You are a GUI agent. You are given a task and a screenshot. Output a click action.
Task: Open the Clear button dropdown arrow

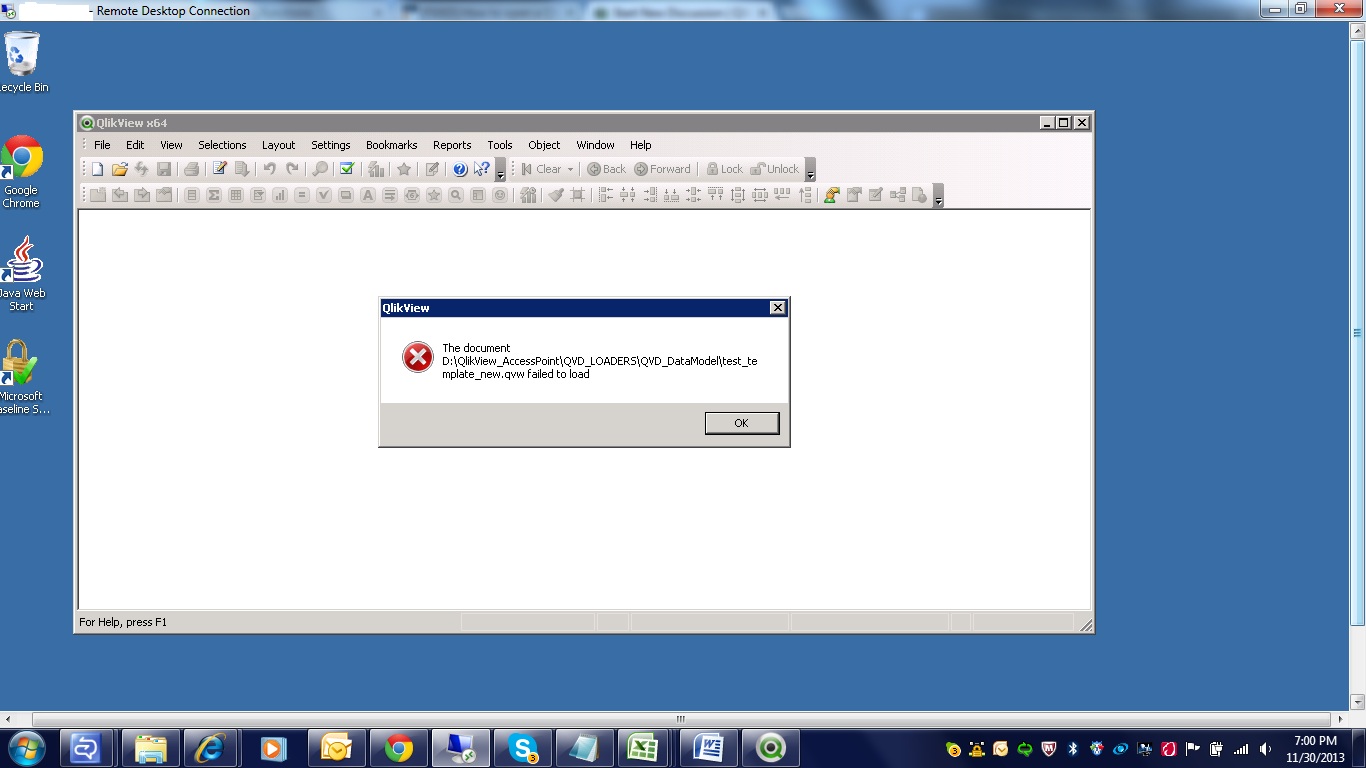(x=570, y=170)
